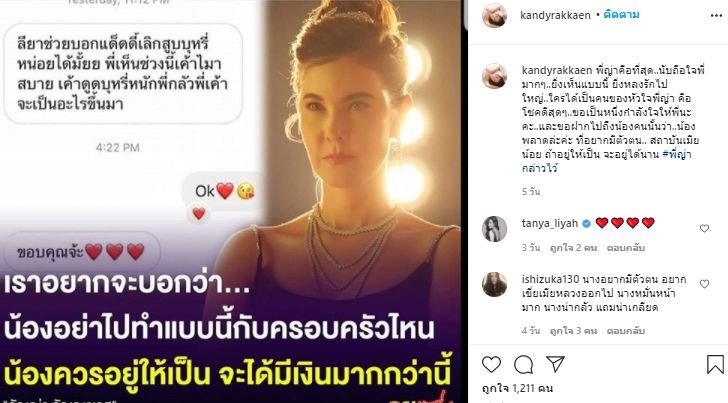
Task: Click the ติดตาม follow button
Action: pos(622,15)
